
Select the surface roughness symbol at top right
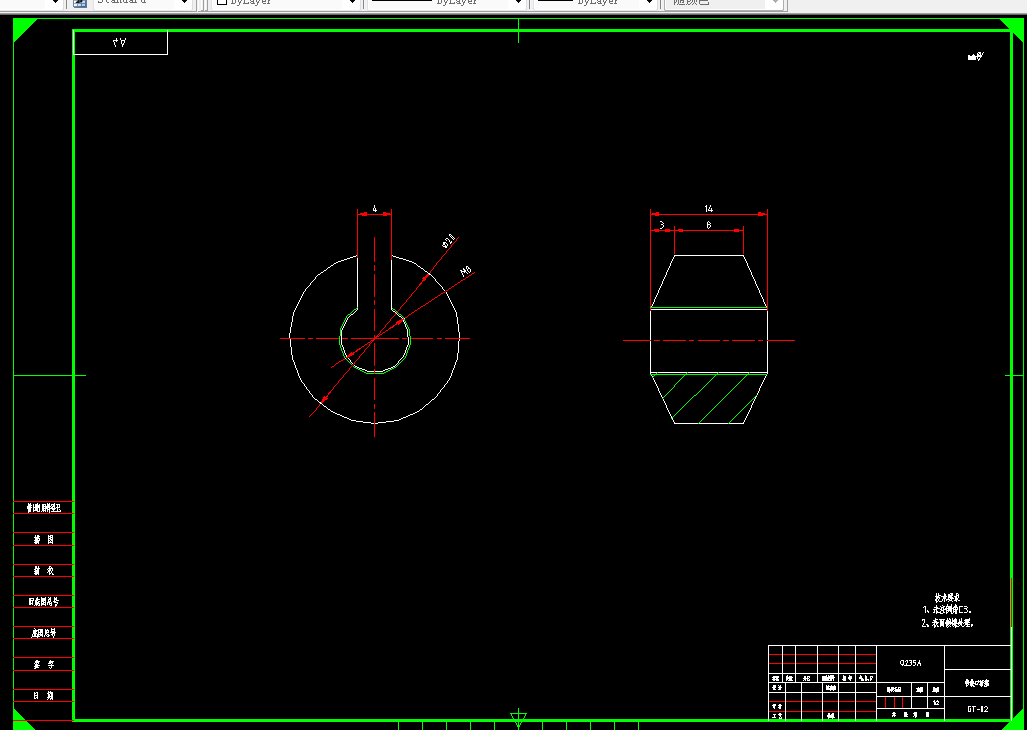[976, 57]
